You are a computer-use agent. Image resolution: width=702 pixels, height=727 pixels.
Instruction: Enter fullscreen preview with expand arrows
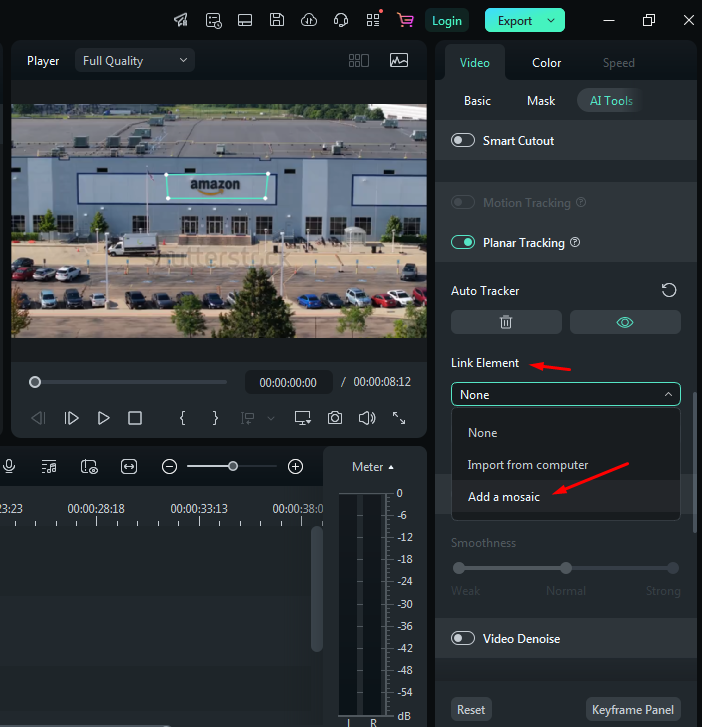coord(399,418)
